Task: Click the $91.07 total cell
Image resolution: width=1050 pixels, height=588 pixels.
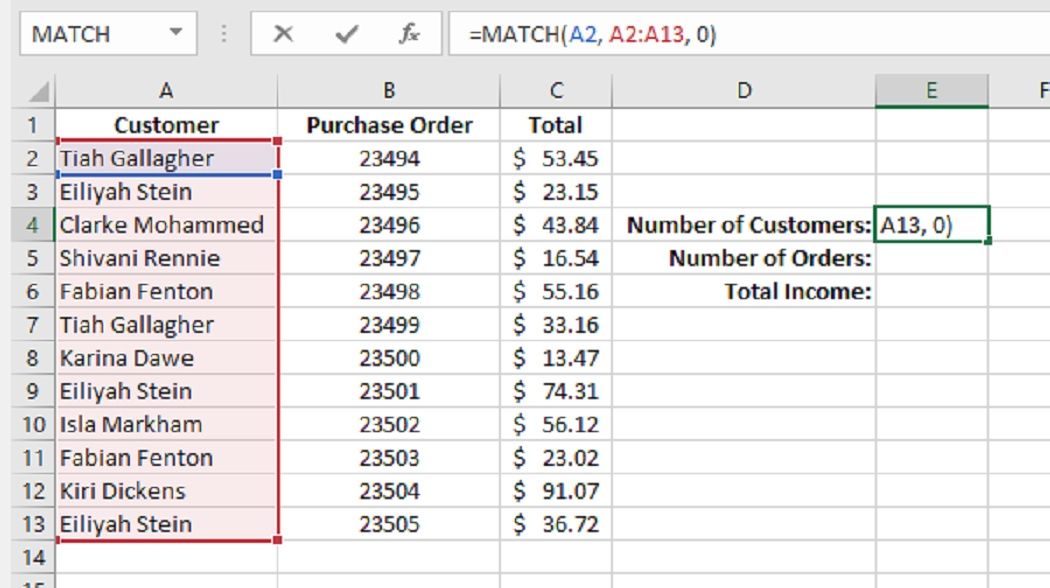Action: coord(556,491)
